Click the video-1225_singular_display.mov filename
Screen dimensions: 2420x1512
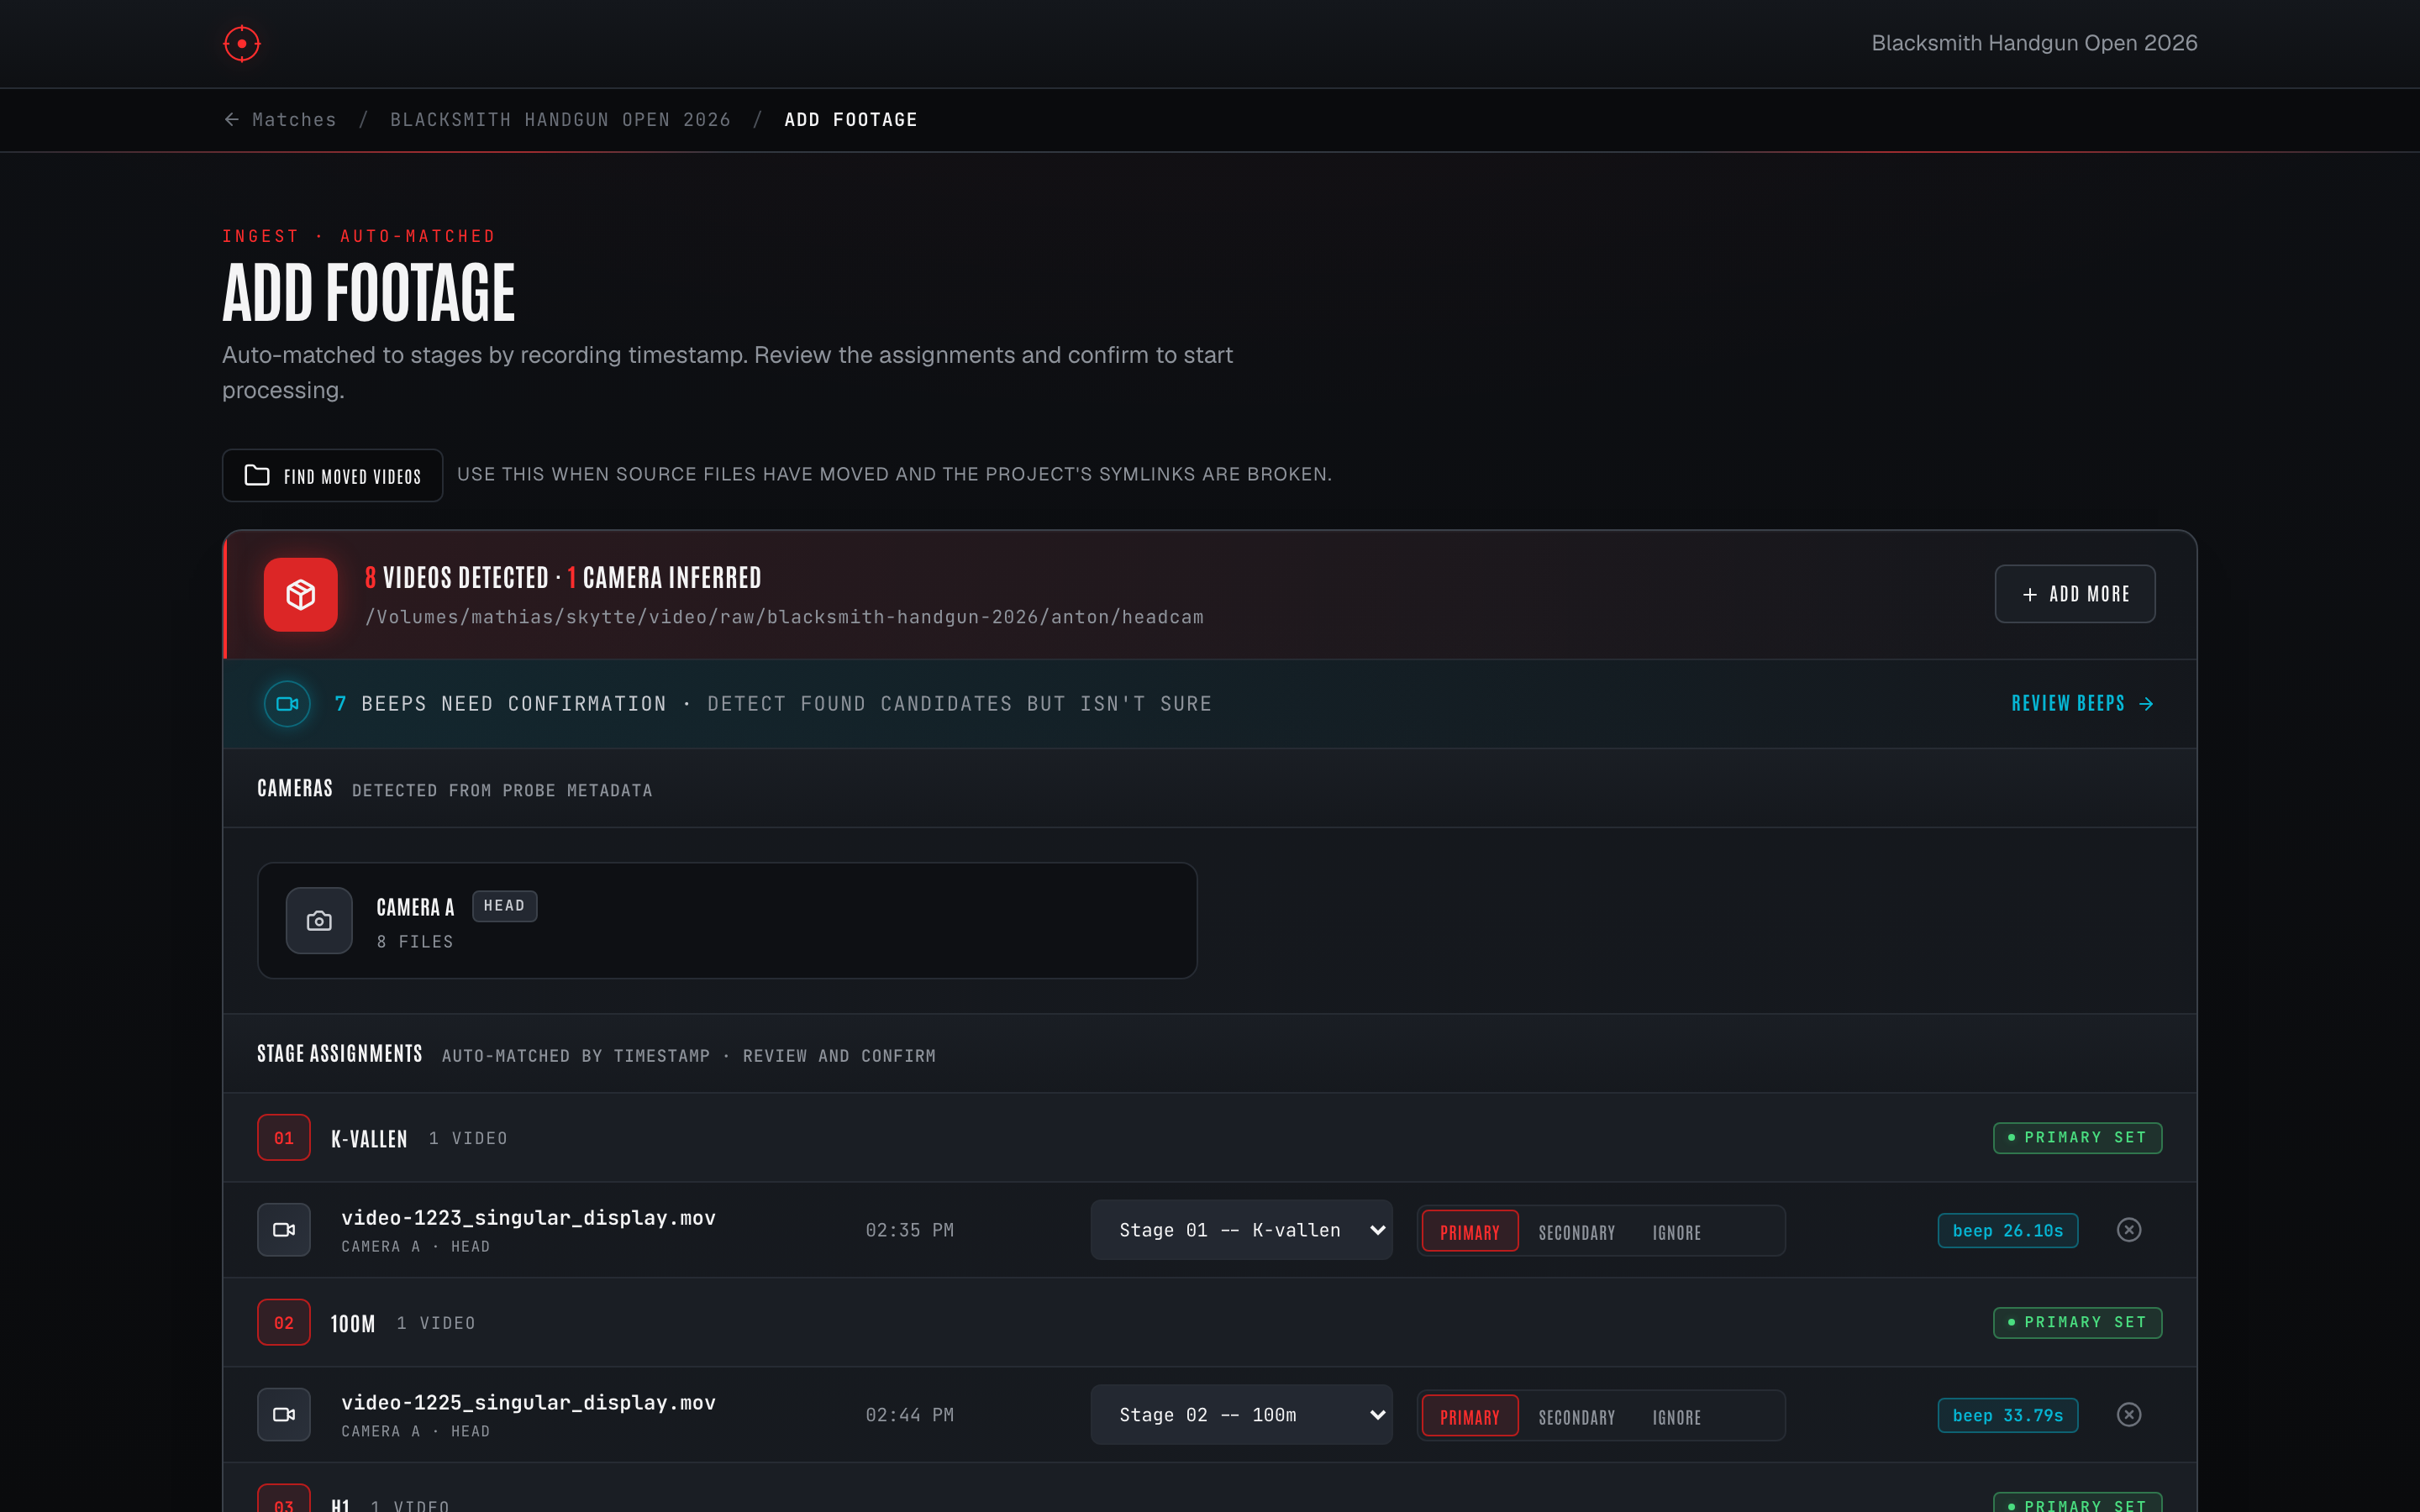[x=528, y=1402]
